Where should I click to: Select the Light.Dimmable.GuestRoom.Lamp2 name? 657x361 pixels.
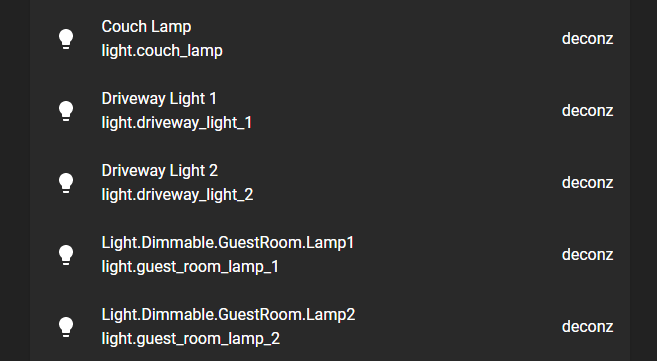click(228, 315)
